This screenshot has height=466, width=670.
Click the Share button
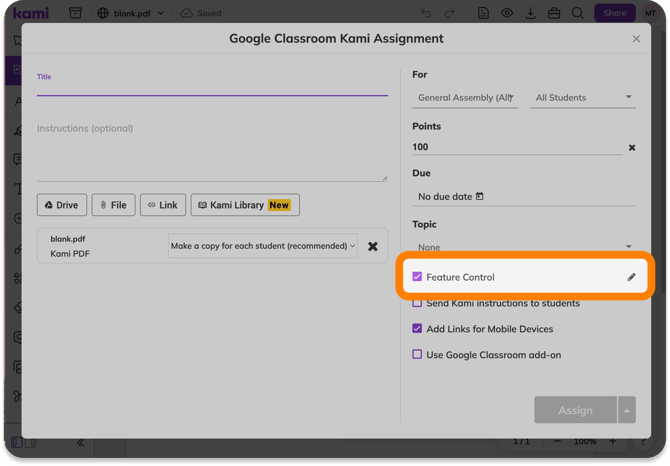pos(615,13)
